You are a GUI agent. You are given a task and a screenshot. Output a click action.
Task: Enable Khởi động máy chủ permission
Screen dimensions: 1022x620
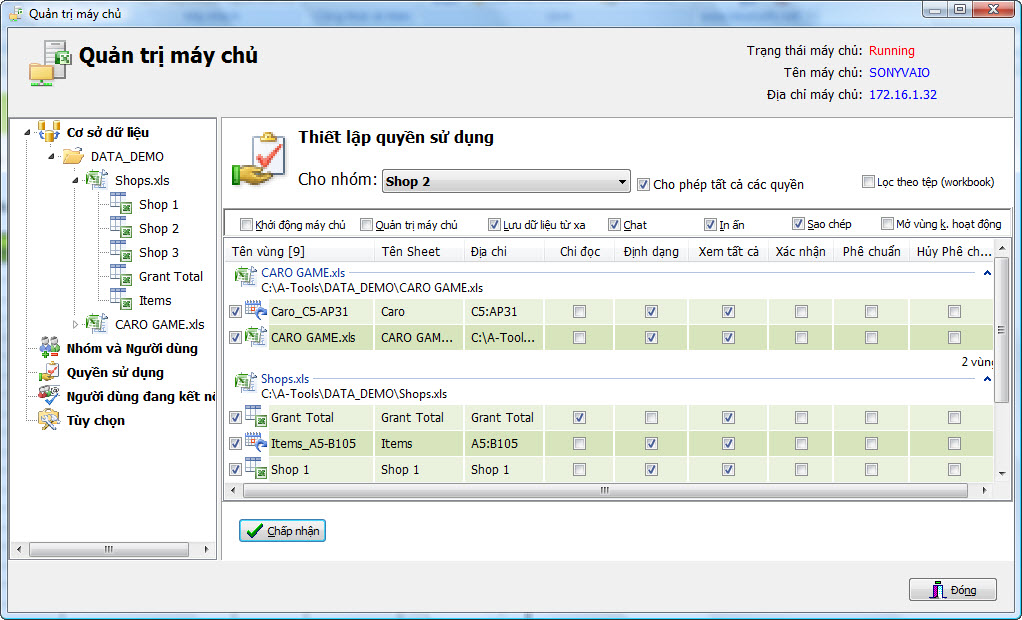coord(246,225)
